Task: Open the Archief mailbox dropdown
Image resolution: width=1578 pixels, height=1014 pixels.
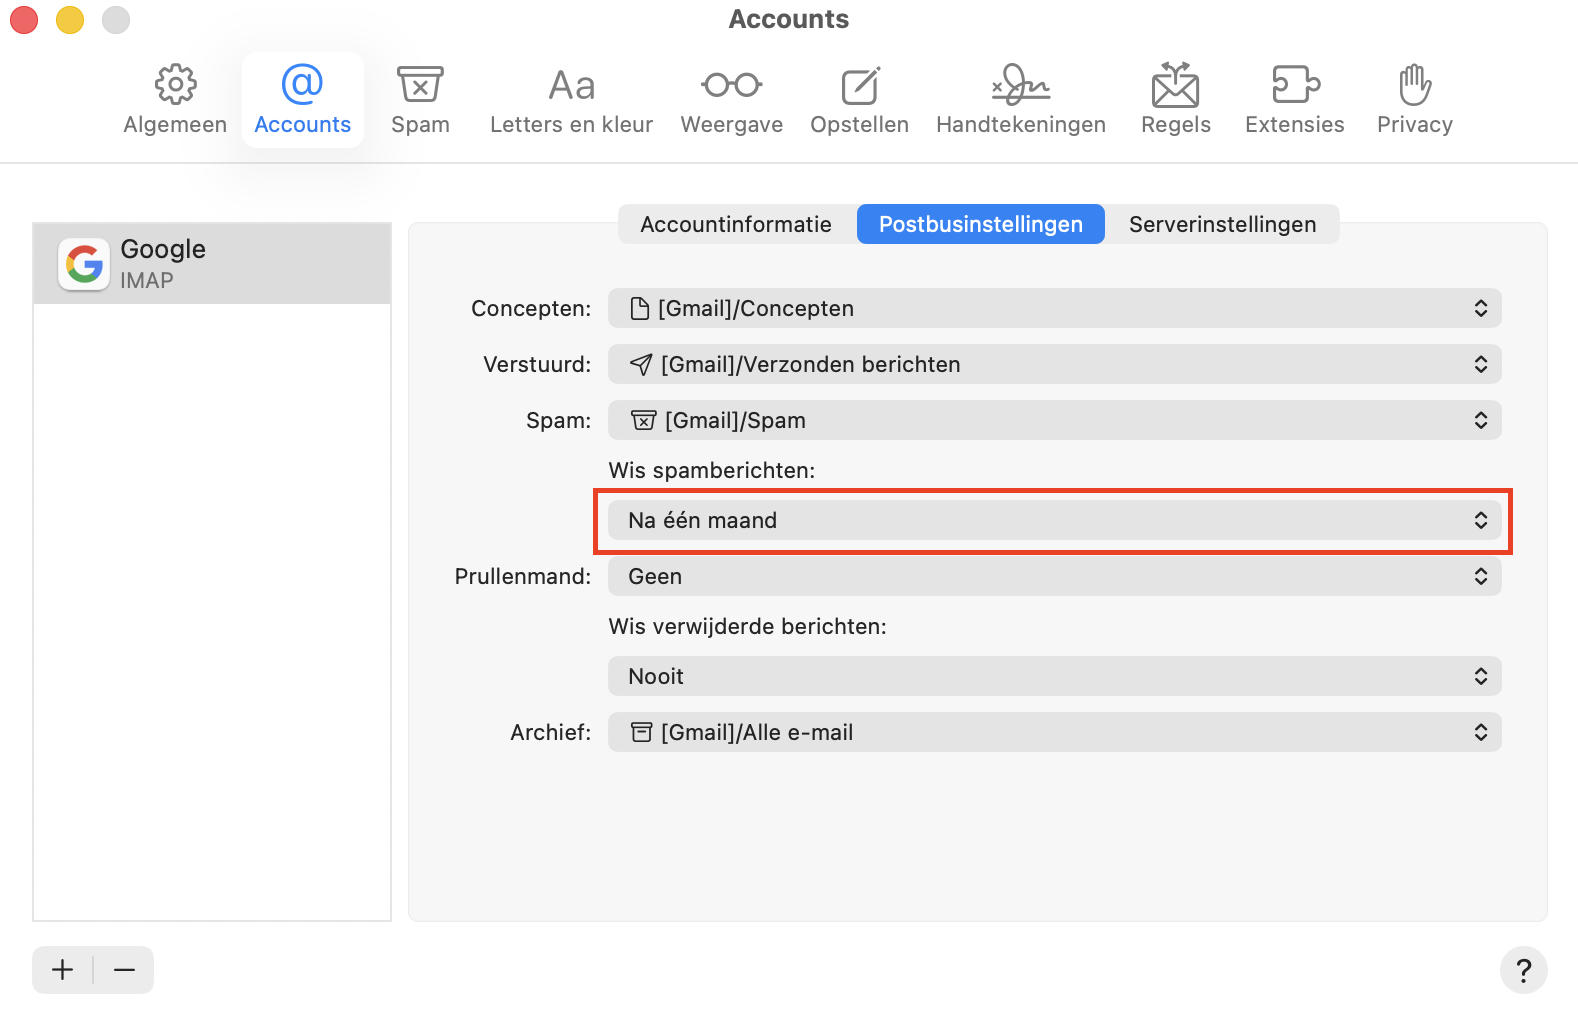Action: click(x=1055, y=732)
